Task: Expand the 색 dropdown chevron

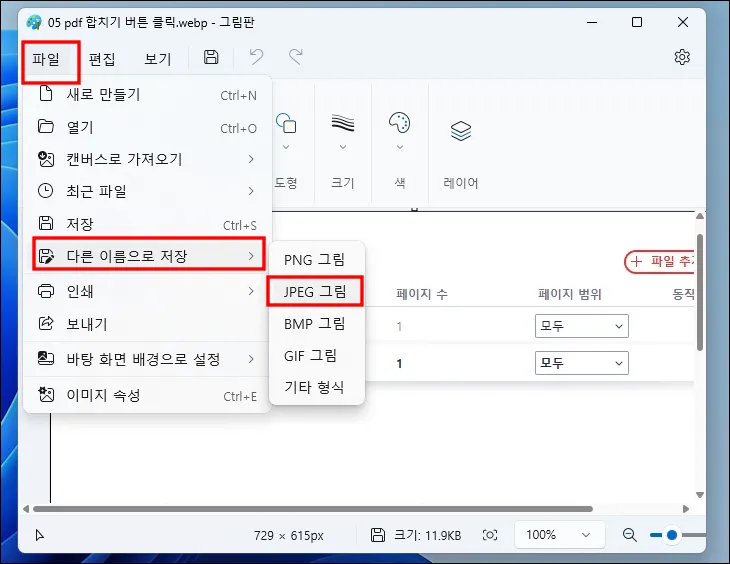Action: (x=399, y=147)
